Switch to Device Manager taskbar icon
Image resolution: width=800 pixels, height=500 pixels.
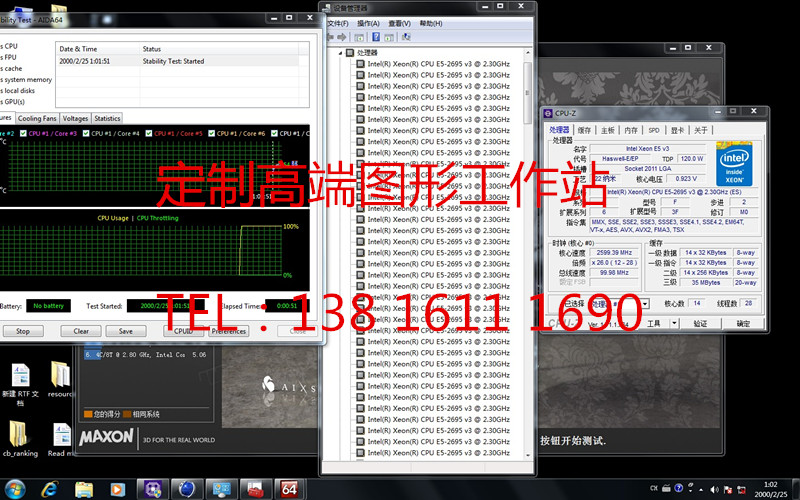coord(222,489)
